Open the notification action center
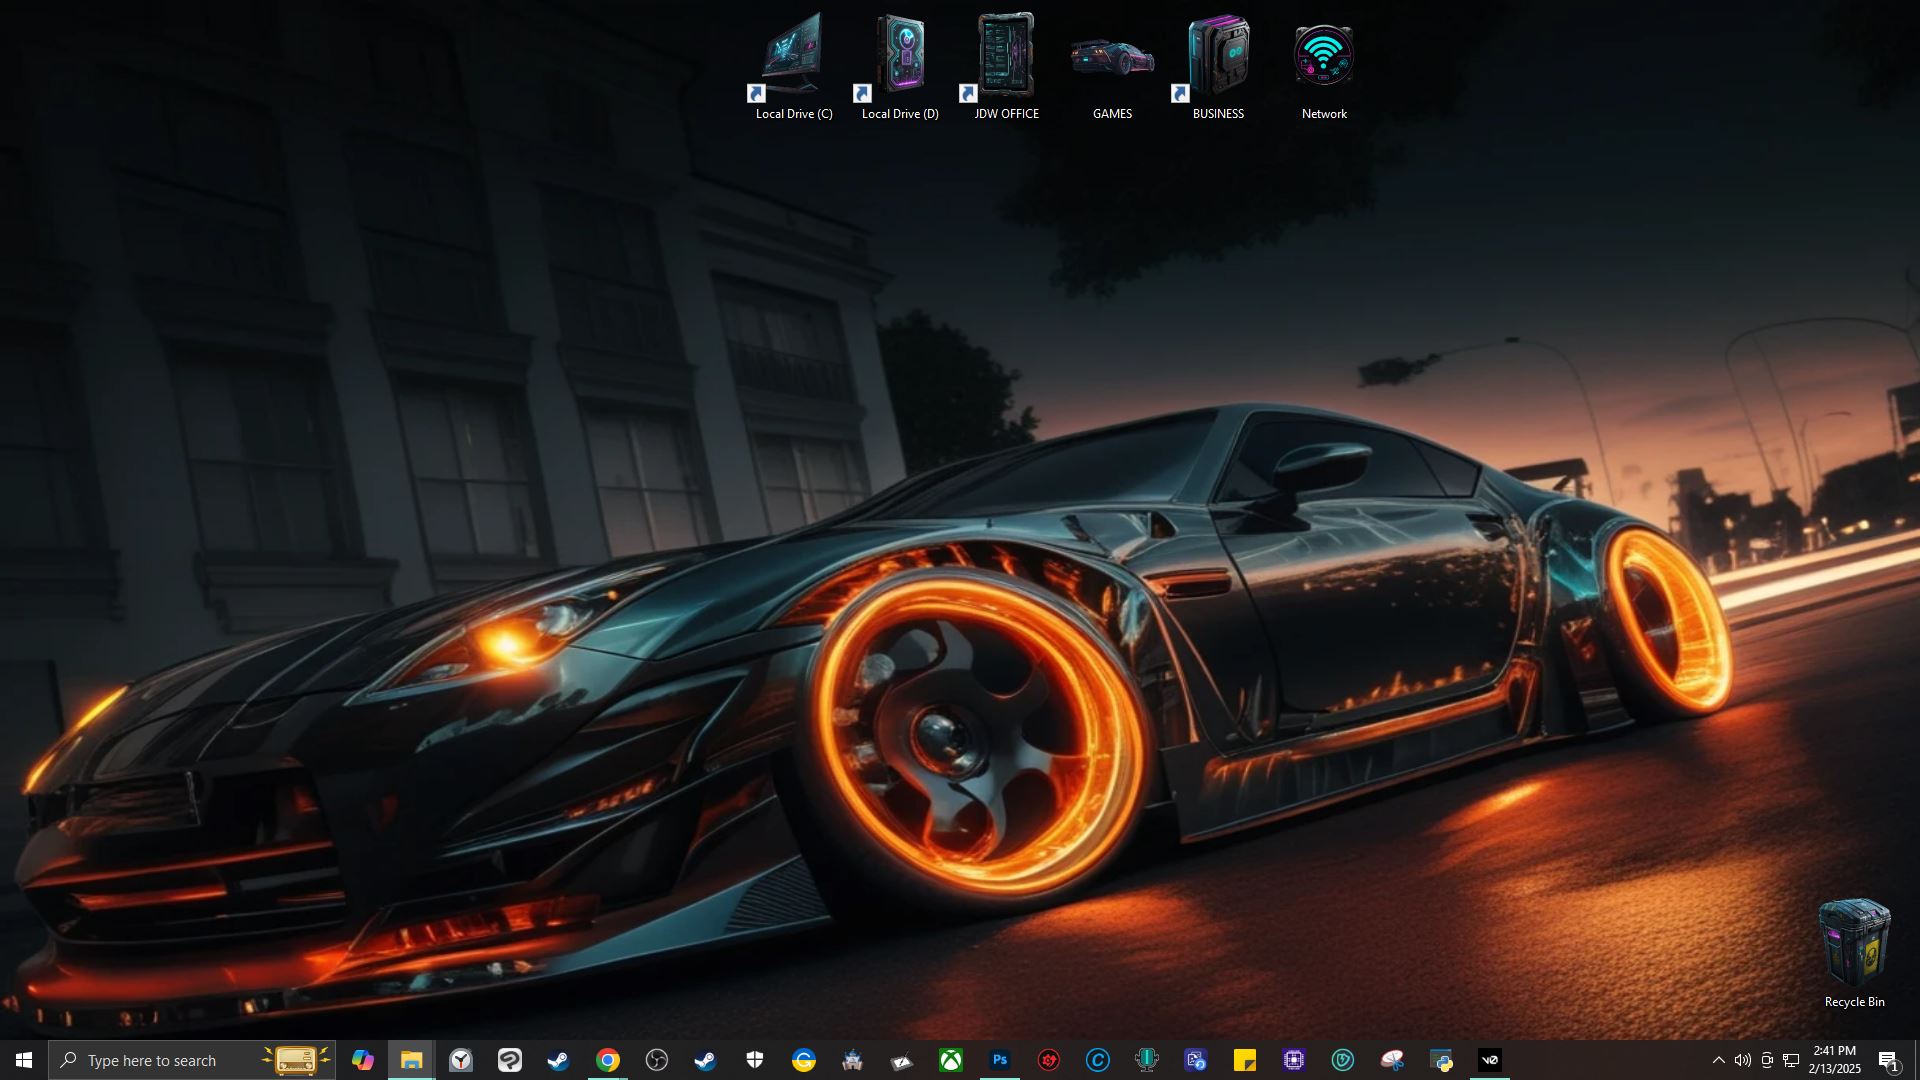Viewport: 1920px width, 1080px height. click(x=1888, y=1060)
